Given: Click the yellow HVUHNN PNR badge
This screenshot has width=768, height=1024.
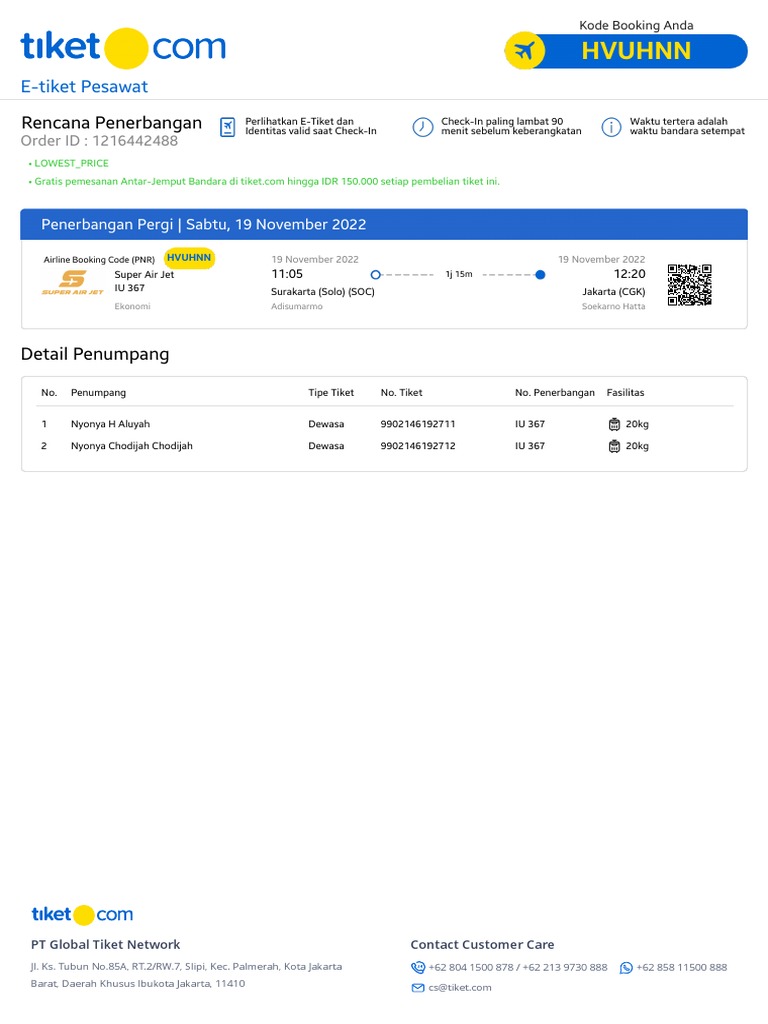Looking at the screenshot, I should tap(189, 258).
